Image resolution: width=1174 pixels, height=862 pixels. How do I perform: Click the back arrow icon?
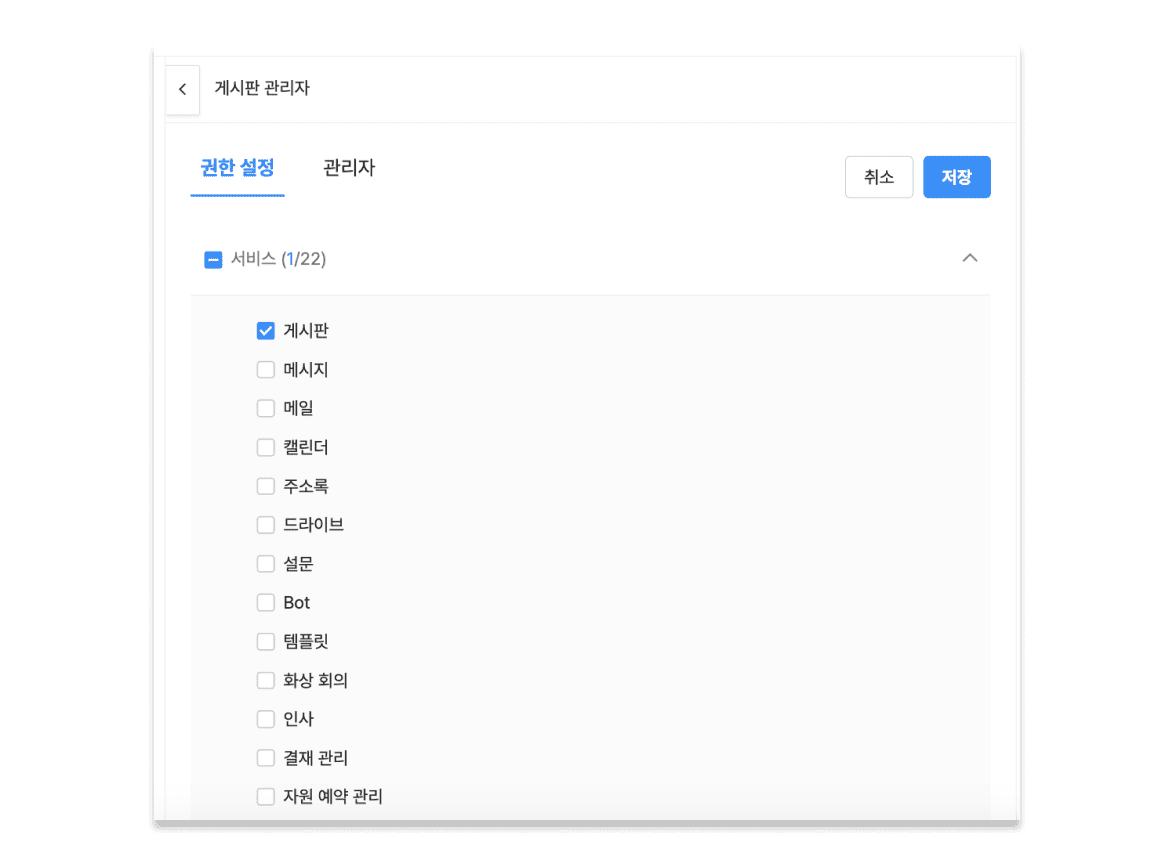tap(182, 89)
